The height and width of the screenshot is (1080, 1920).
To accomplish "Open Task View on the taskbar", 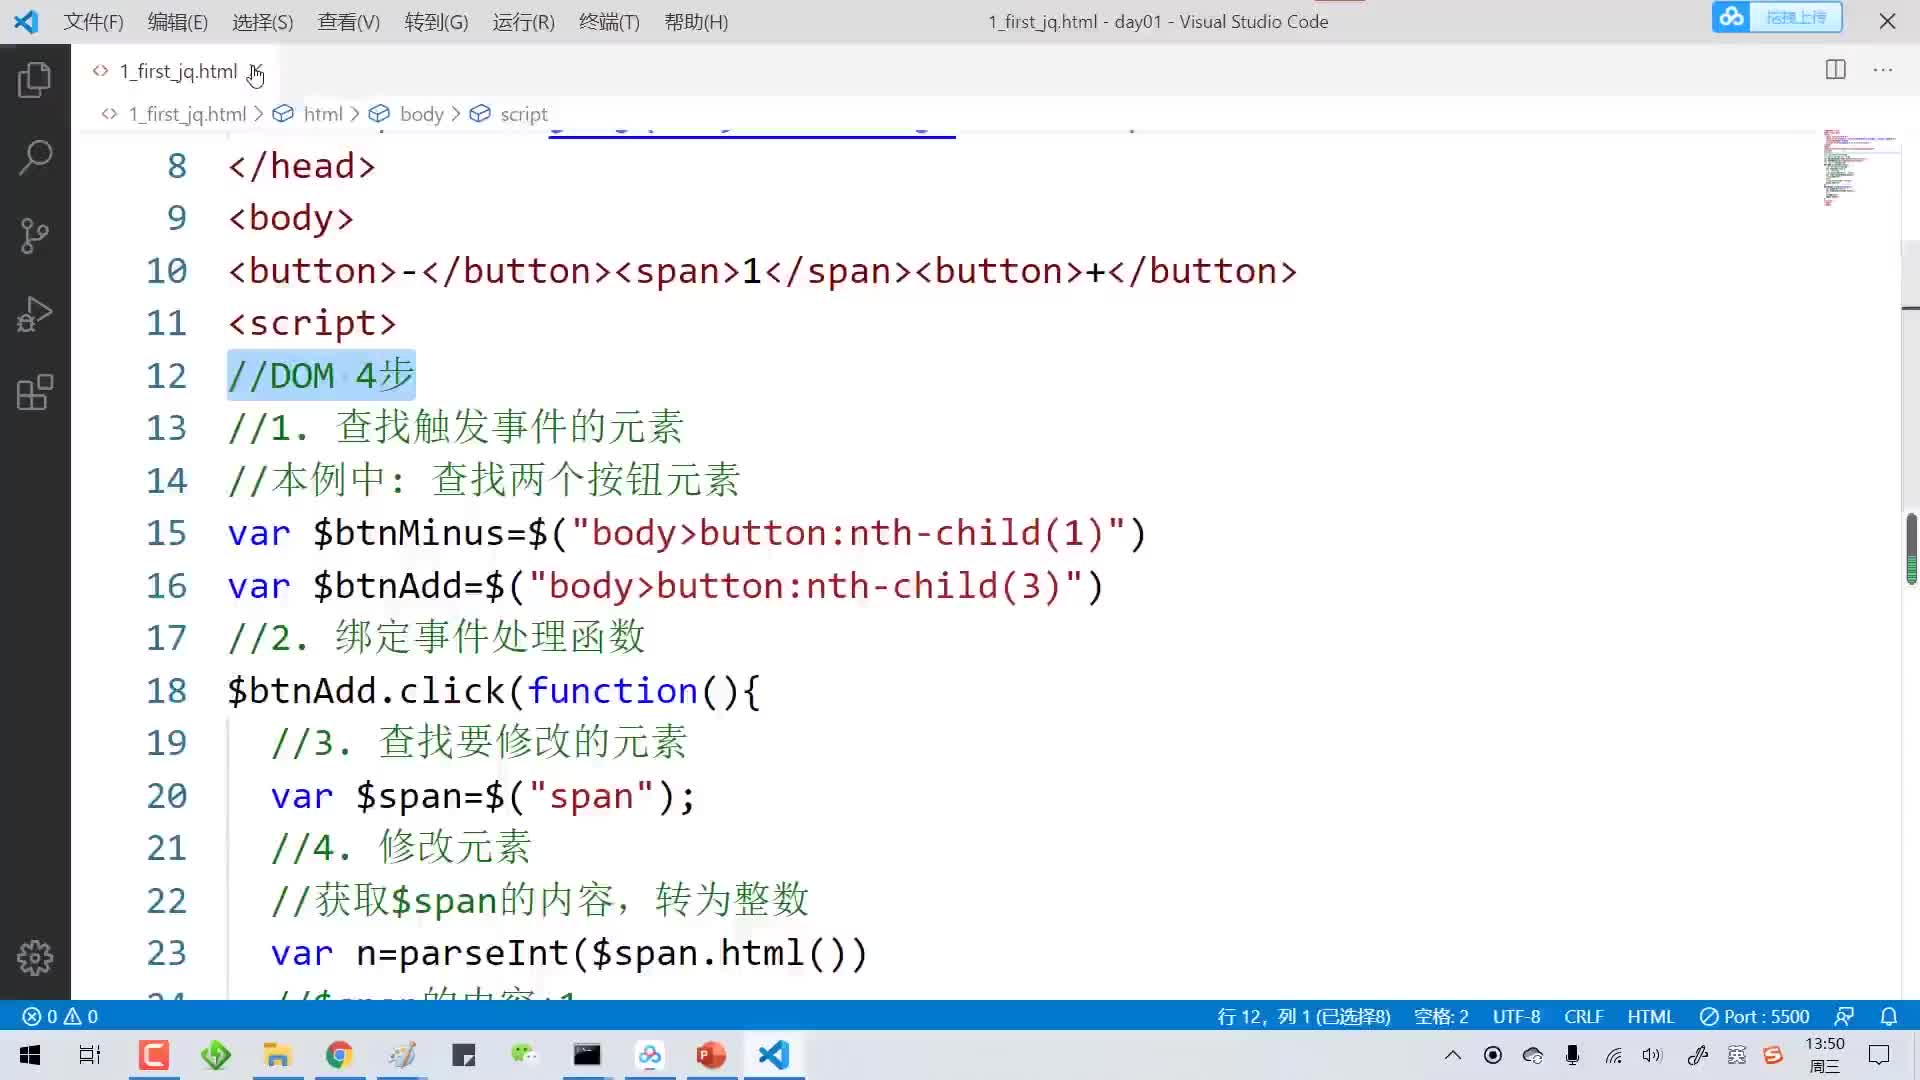I will (90, 1055).
